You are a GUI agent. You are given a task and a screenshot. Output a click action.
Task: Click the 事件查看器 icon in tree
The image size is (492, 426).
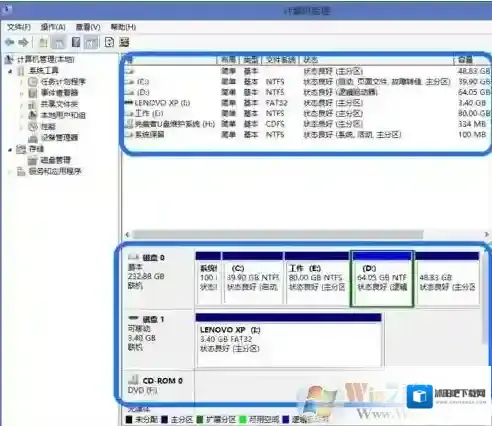pyautogui.click(x=33, y=93)
